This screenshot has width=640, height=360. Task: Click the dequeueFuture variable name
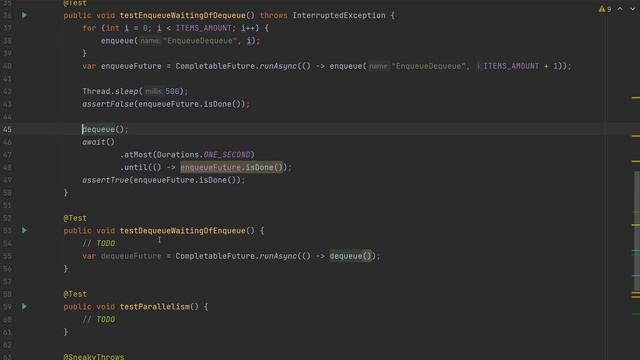pos(131,256)
